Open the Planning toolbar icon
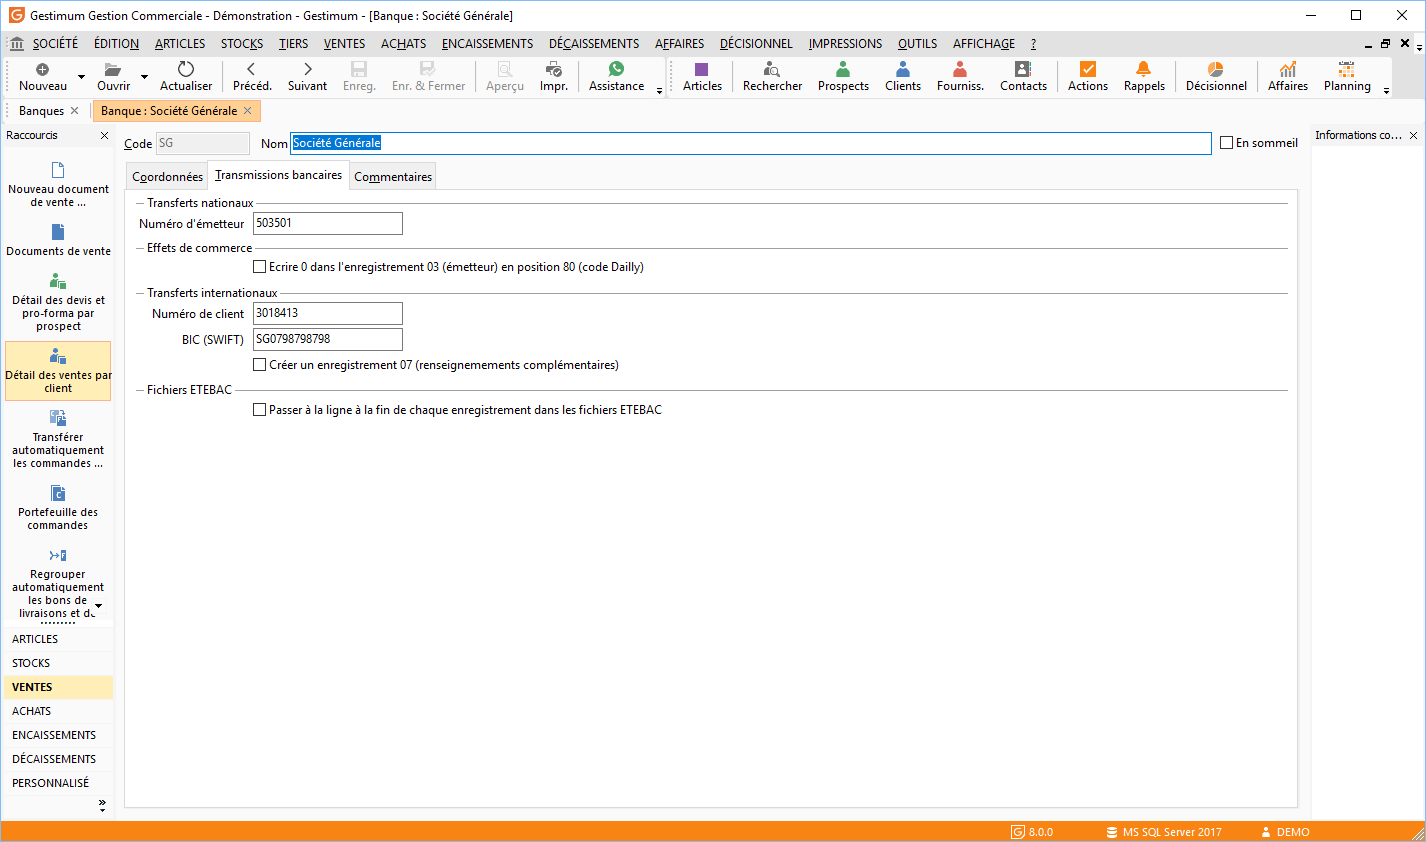The image size is (1426, 842). 1347,69
